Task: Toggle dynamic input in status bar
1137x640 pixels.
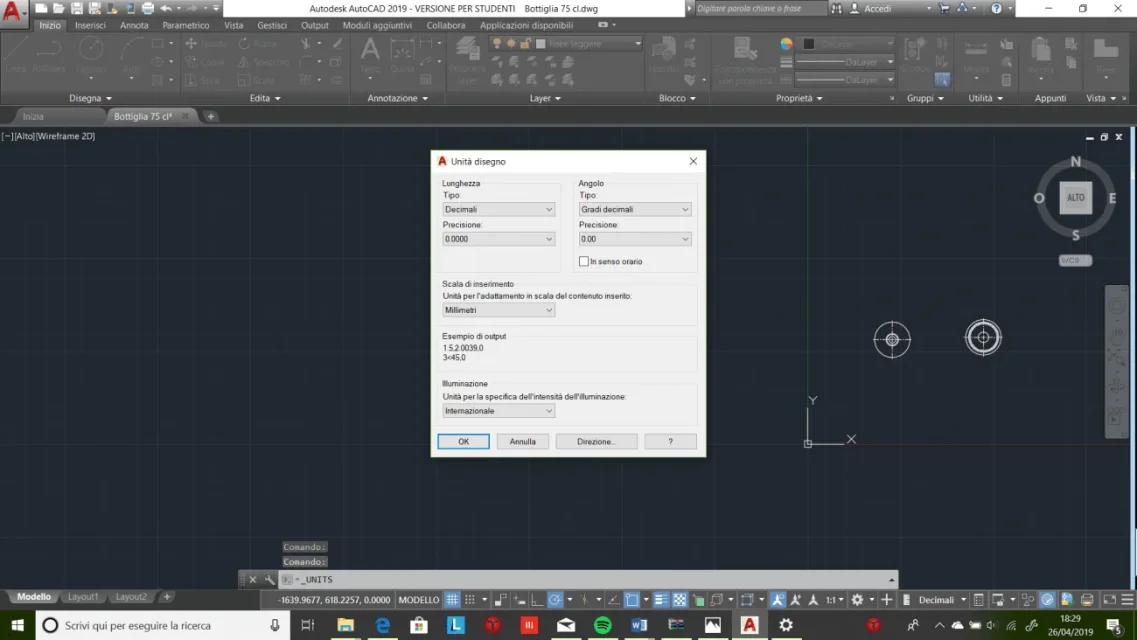Action: 520,599
